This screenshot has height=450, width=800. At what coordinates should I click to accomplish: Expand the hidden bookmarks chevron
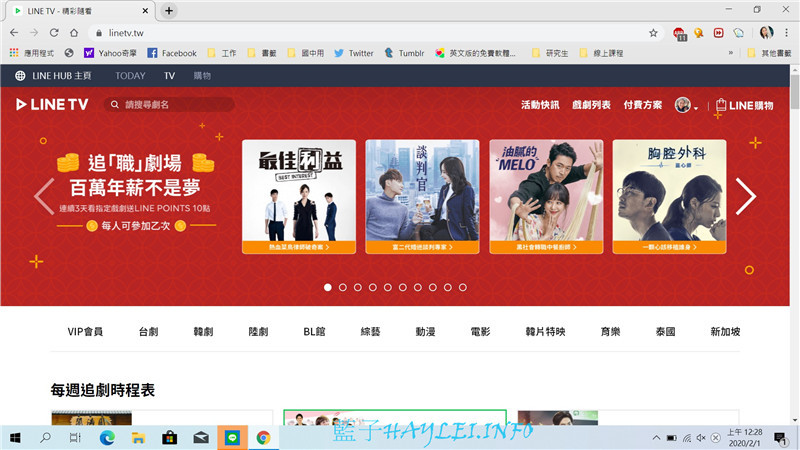tap(731, 53)
